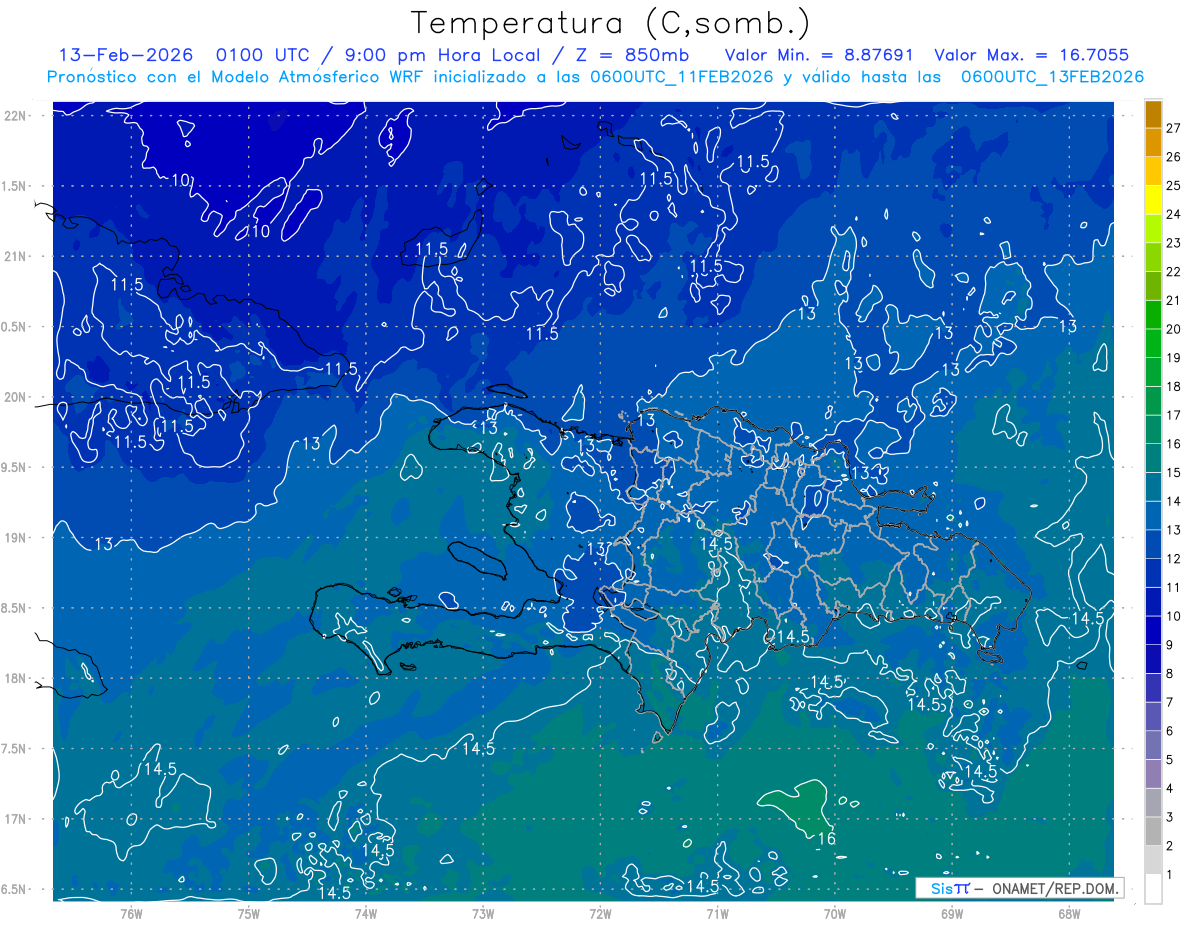Click the topmost dark-orange swatch above 27

[1154, 115]
